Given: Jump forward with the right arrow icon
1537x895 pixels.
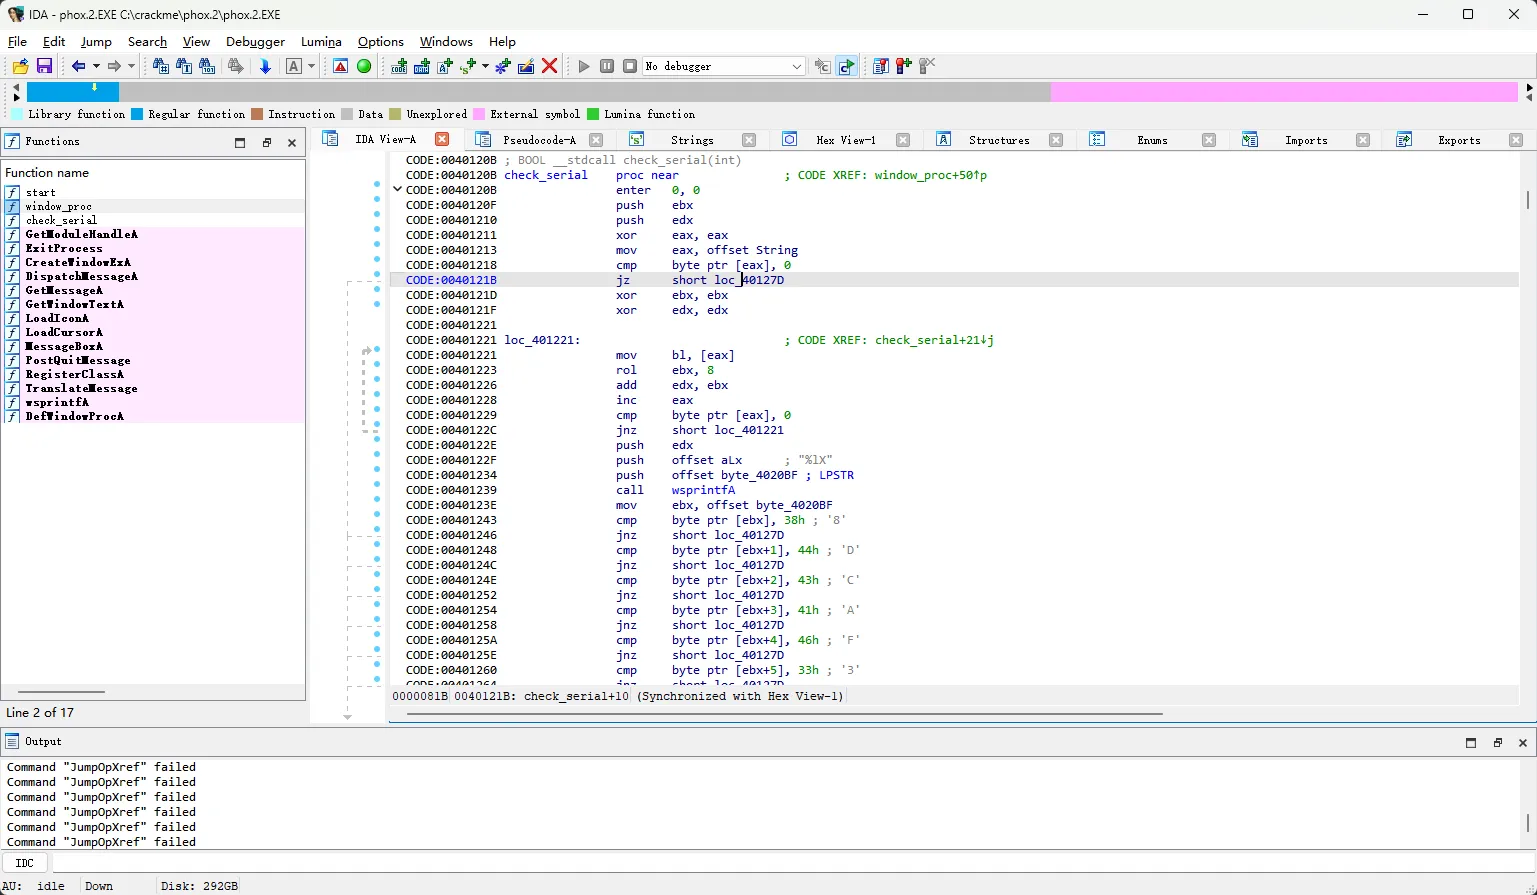Looking at the screenshot, I should (114, 66).
